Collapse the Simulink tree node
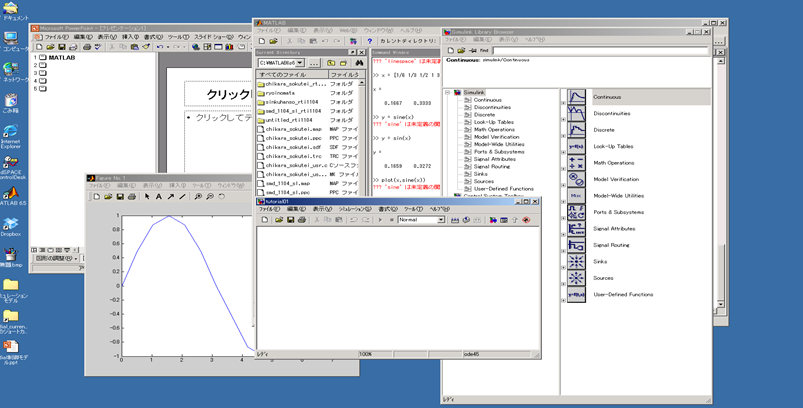The width and height of the screenshot is (803, 408). click(448, 93)
